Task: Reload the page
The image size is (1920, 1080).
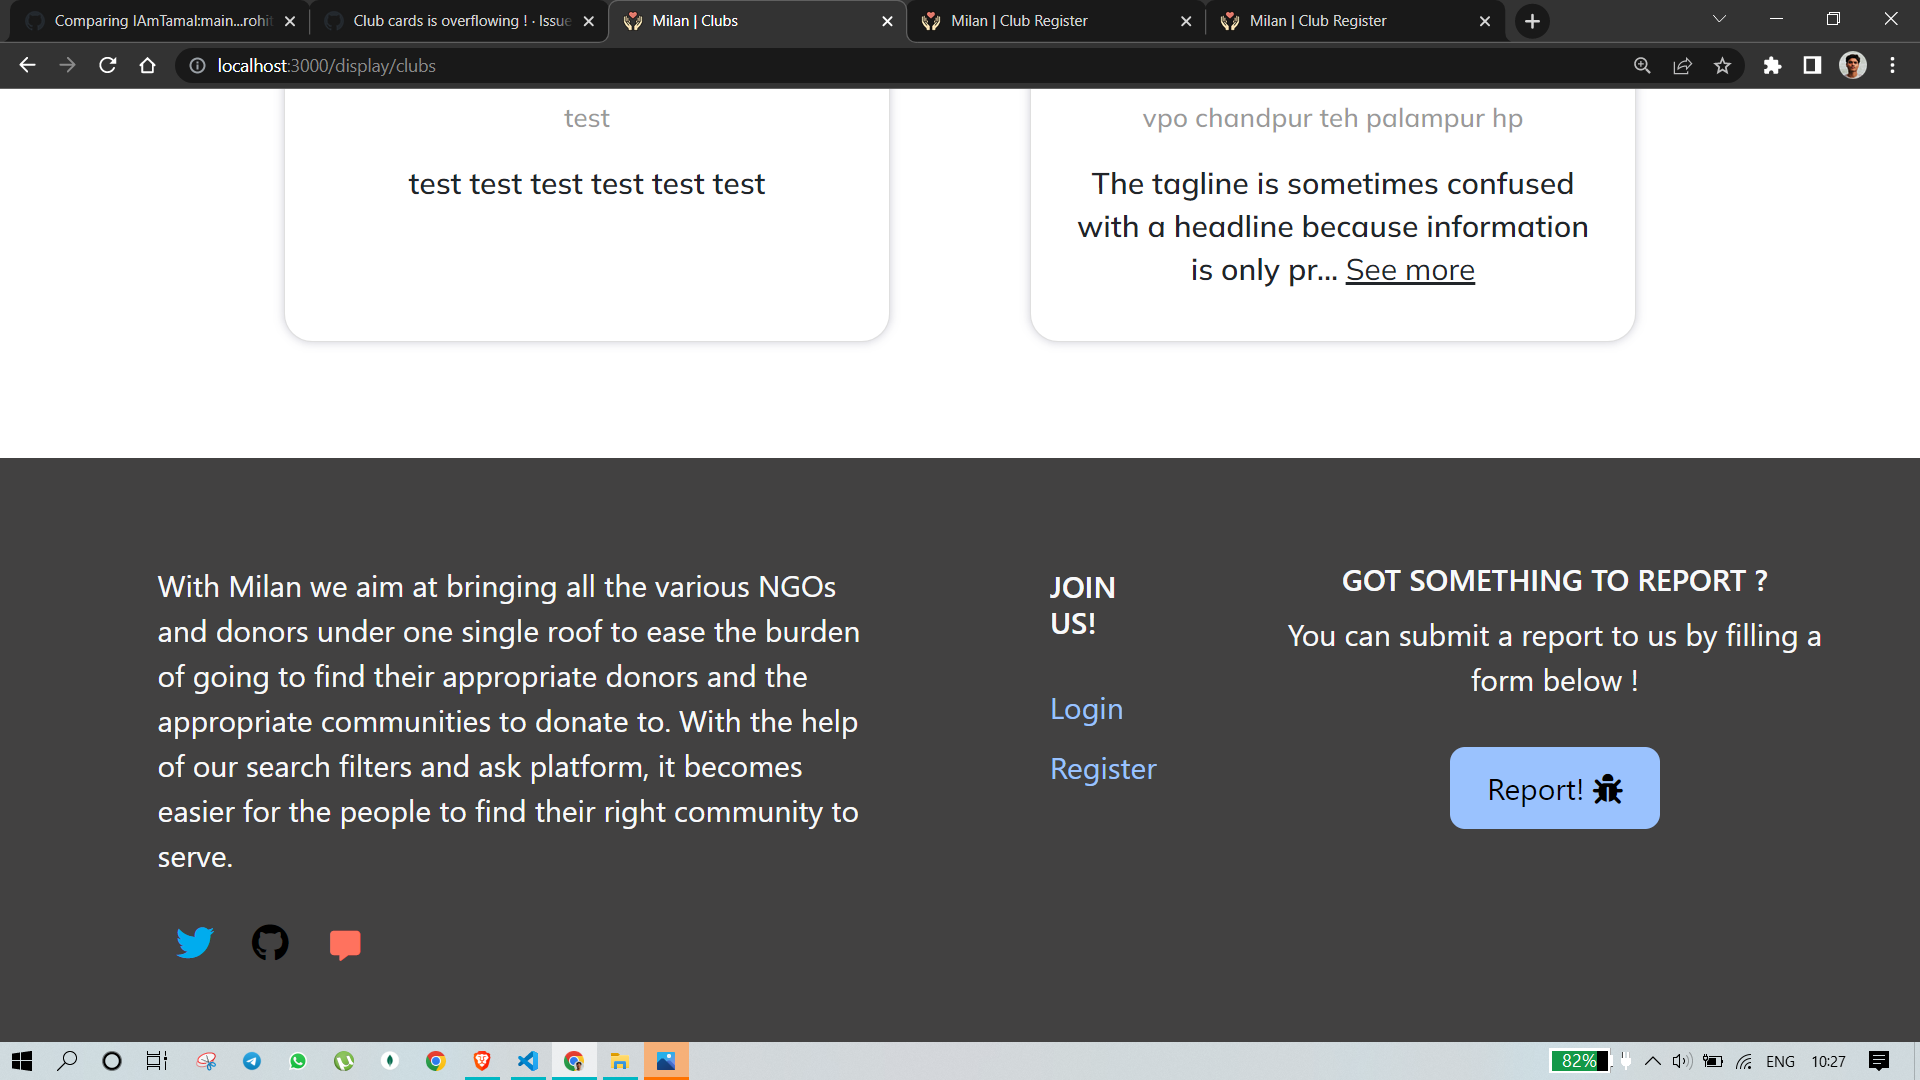Action: (x=108, y=66)
